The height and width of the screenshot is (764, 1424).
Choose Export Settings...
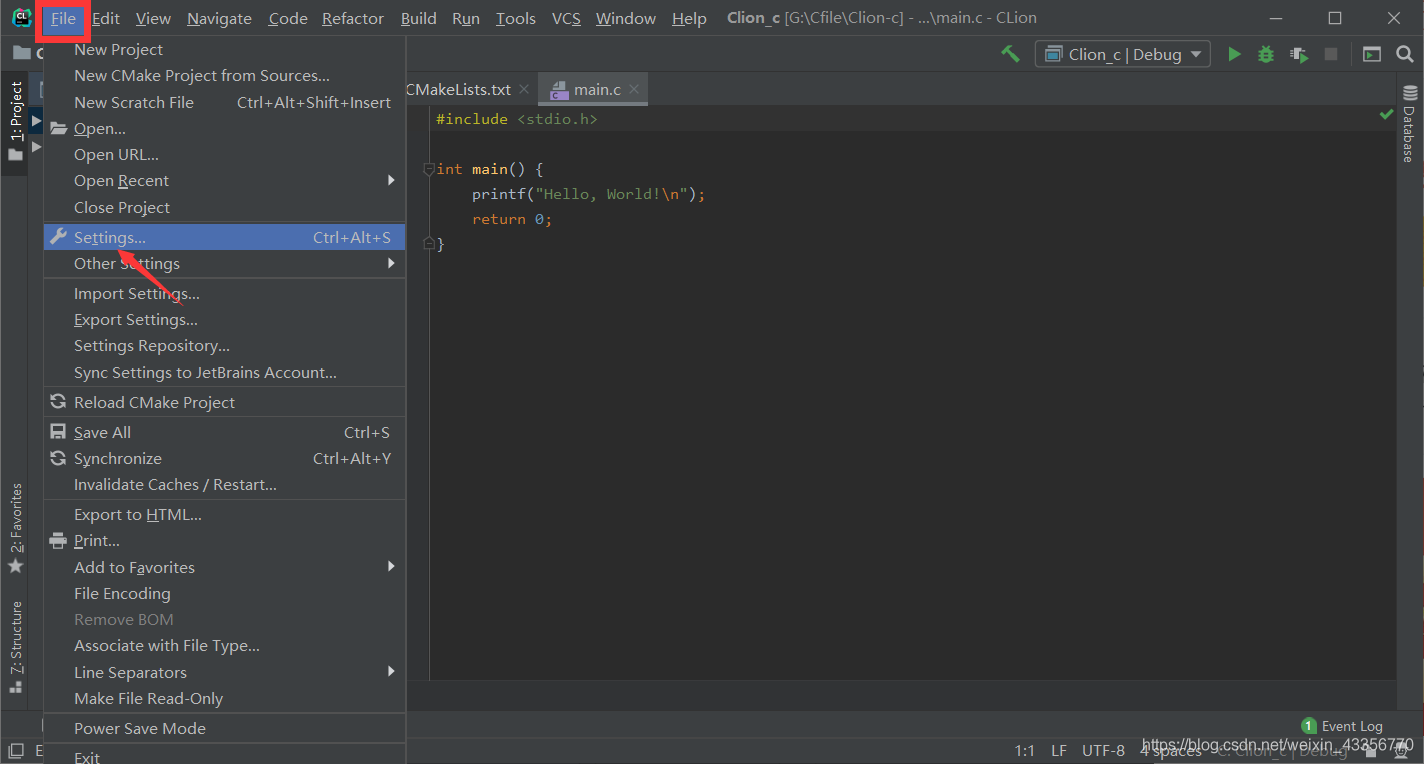pyautogui.click(x=225, y=320)
